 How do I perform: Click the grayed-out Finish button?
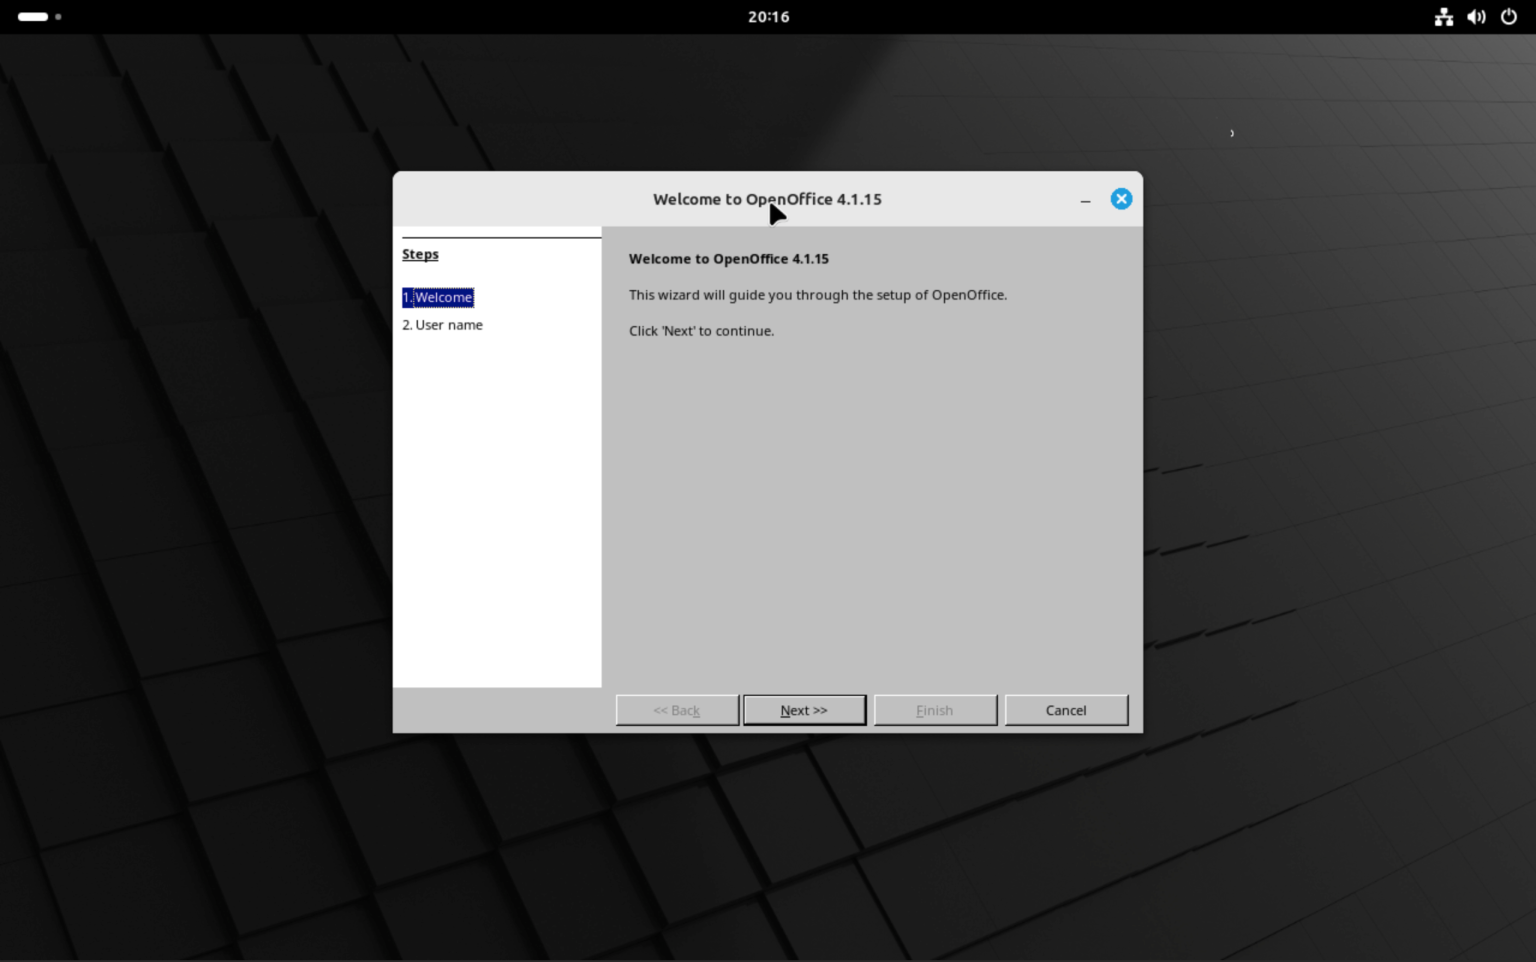point(934,710)
